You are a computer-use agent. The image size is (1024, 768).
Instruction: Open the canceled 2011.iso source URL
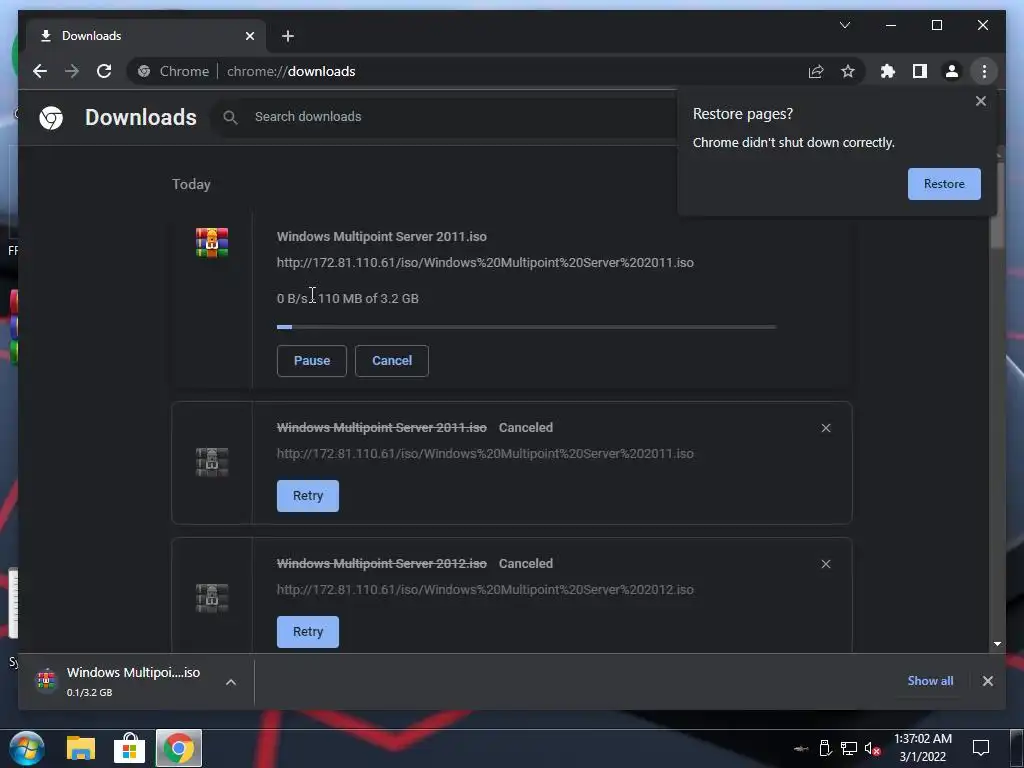pyautogui.click(x=485, y=453)
